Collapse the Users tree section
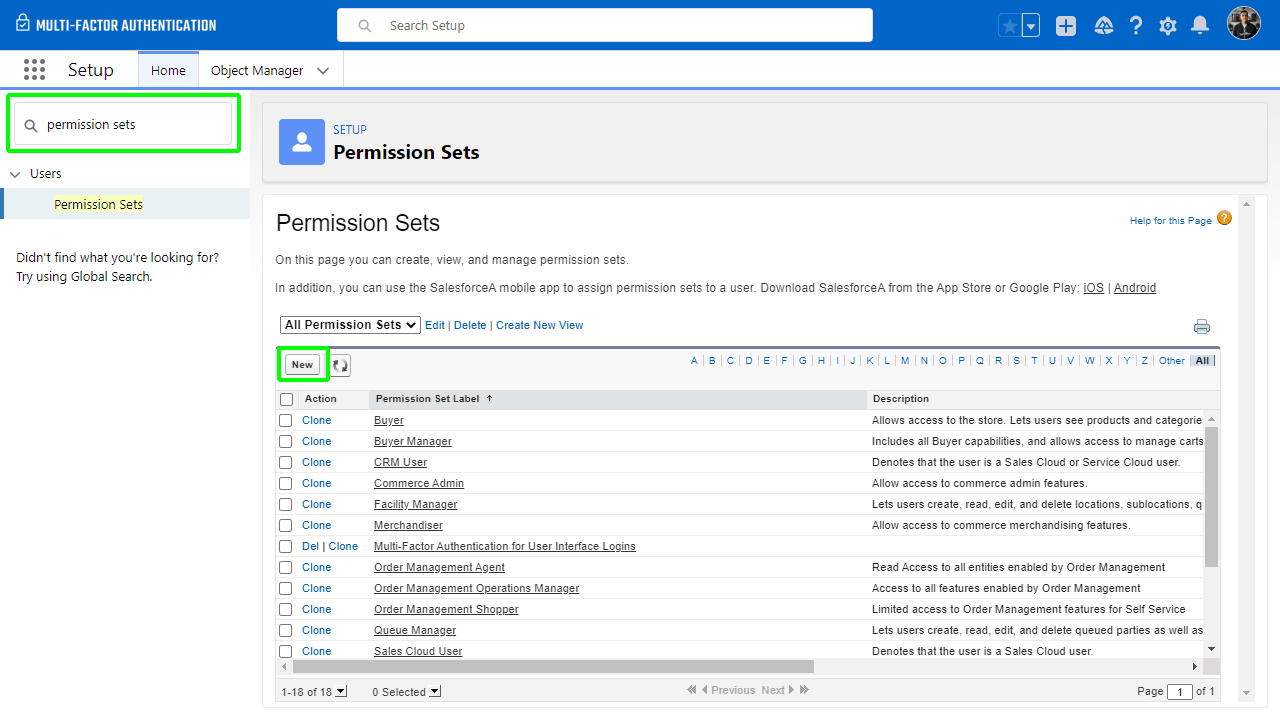 coord(15,174)
